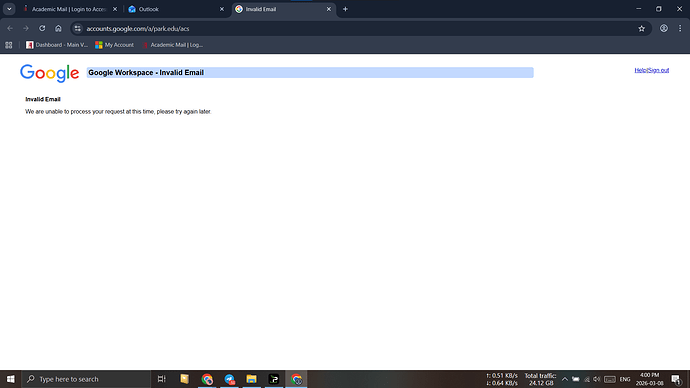Open the black P app on taskbar

coord(274,379)
